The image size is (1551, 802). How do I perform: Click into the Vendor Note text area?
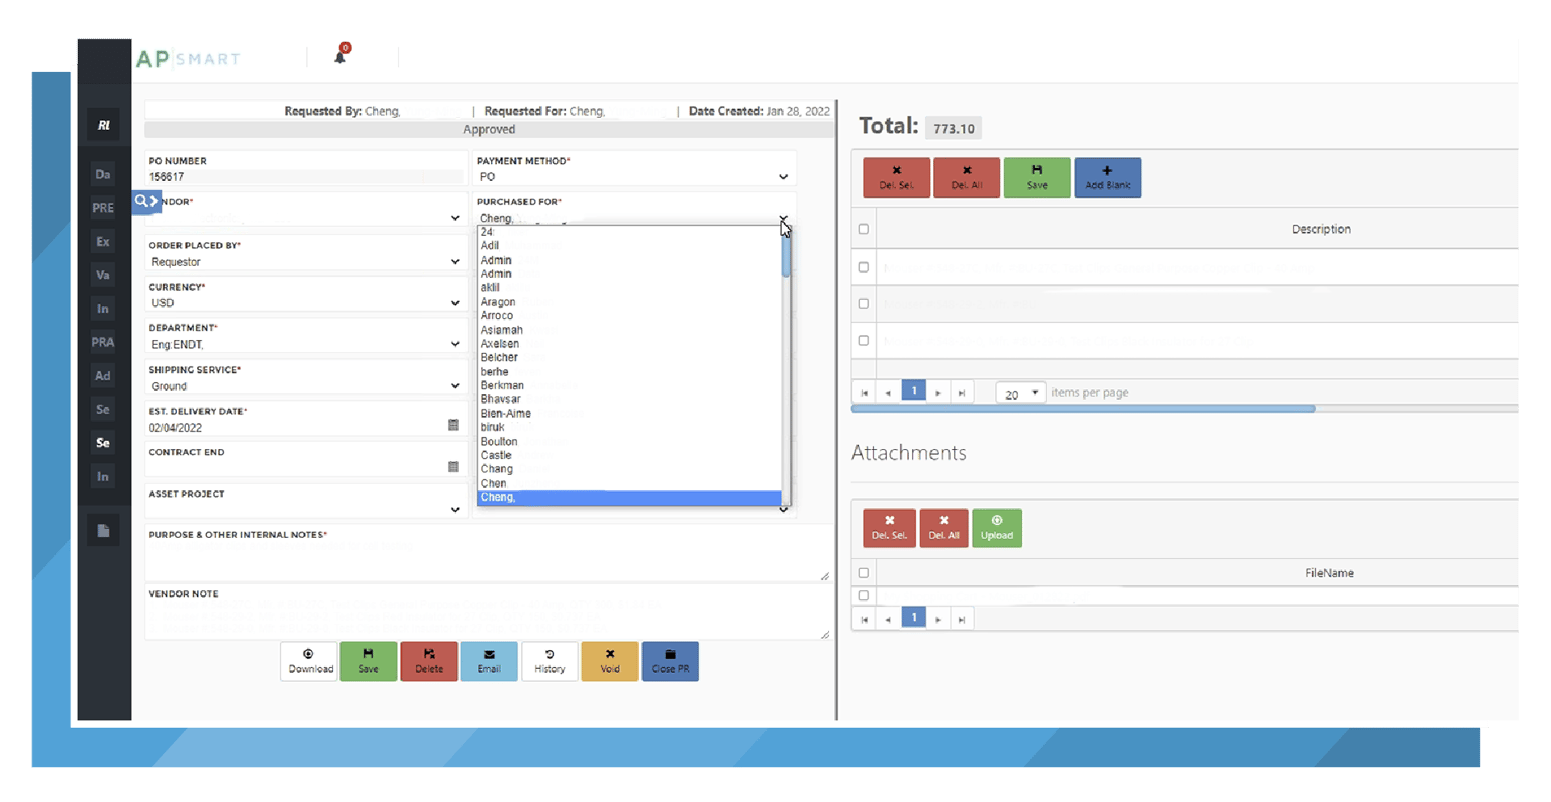point(489,619)
